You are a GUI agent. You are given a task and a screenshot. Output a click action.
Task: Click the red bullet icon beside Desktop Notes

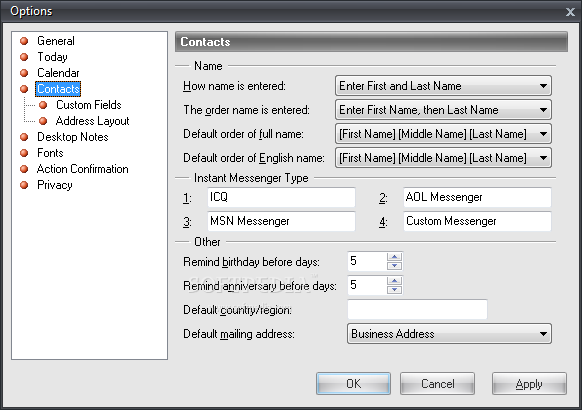pos(24,137)
